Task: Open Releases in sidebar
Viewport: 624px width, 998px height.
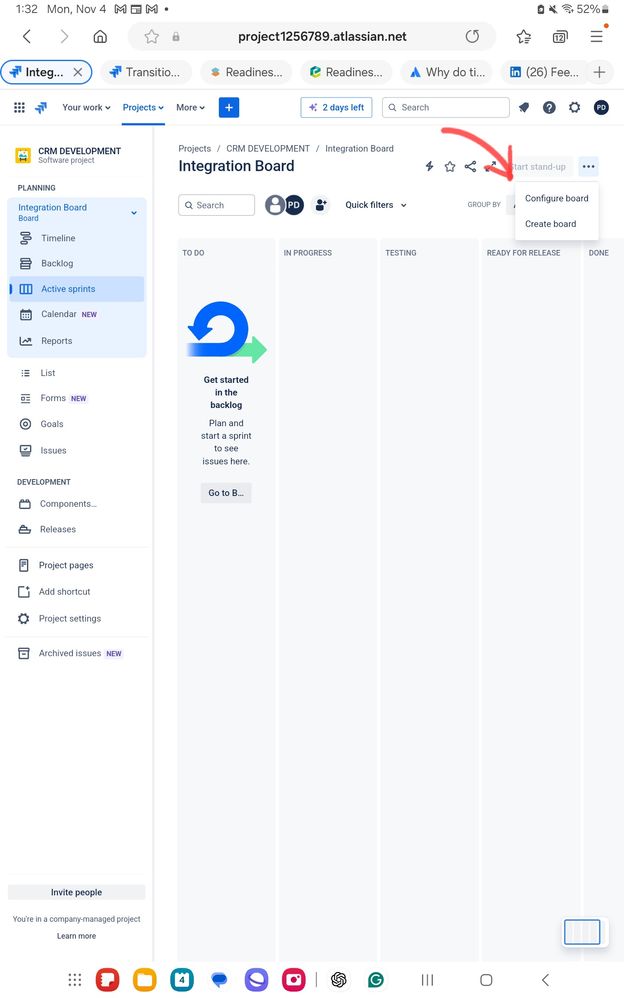Action: 76,530
